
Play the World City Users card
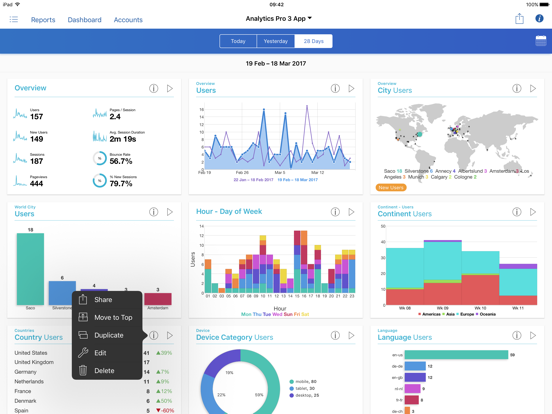click(170, 212)
